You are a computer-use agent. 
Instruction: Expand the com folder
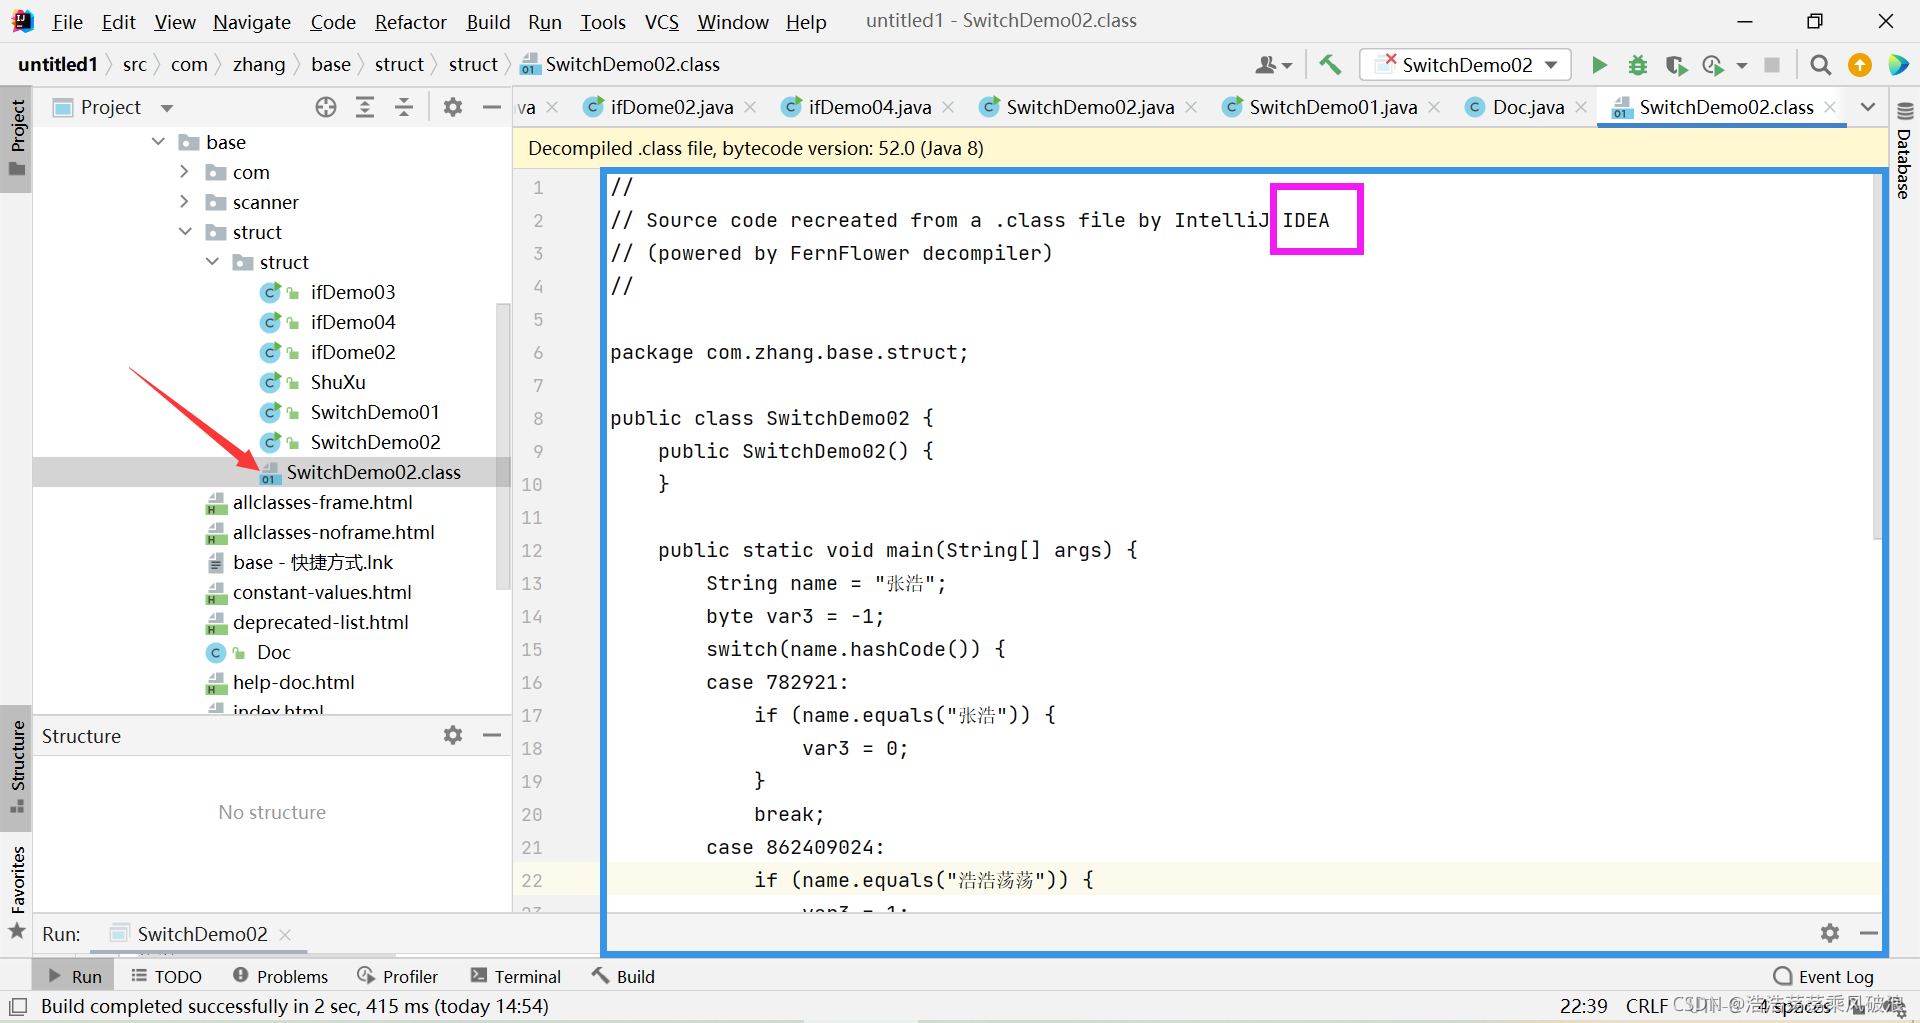(185, 172)
